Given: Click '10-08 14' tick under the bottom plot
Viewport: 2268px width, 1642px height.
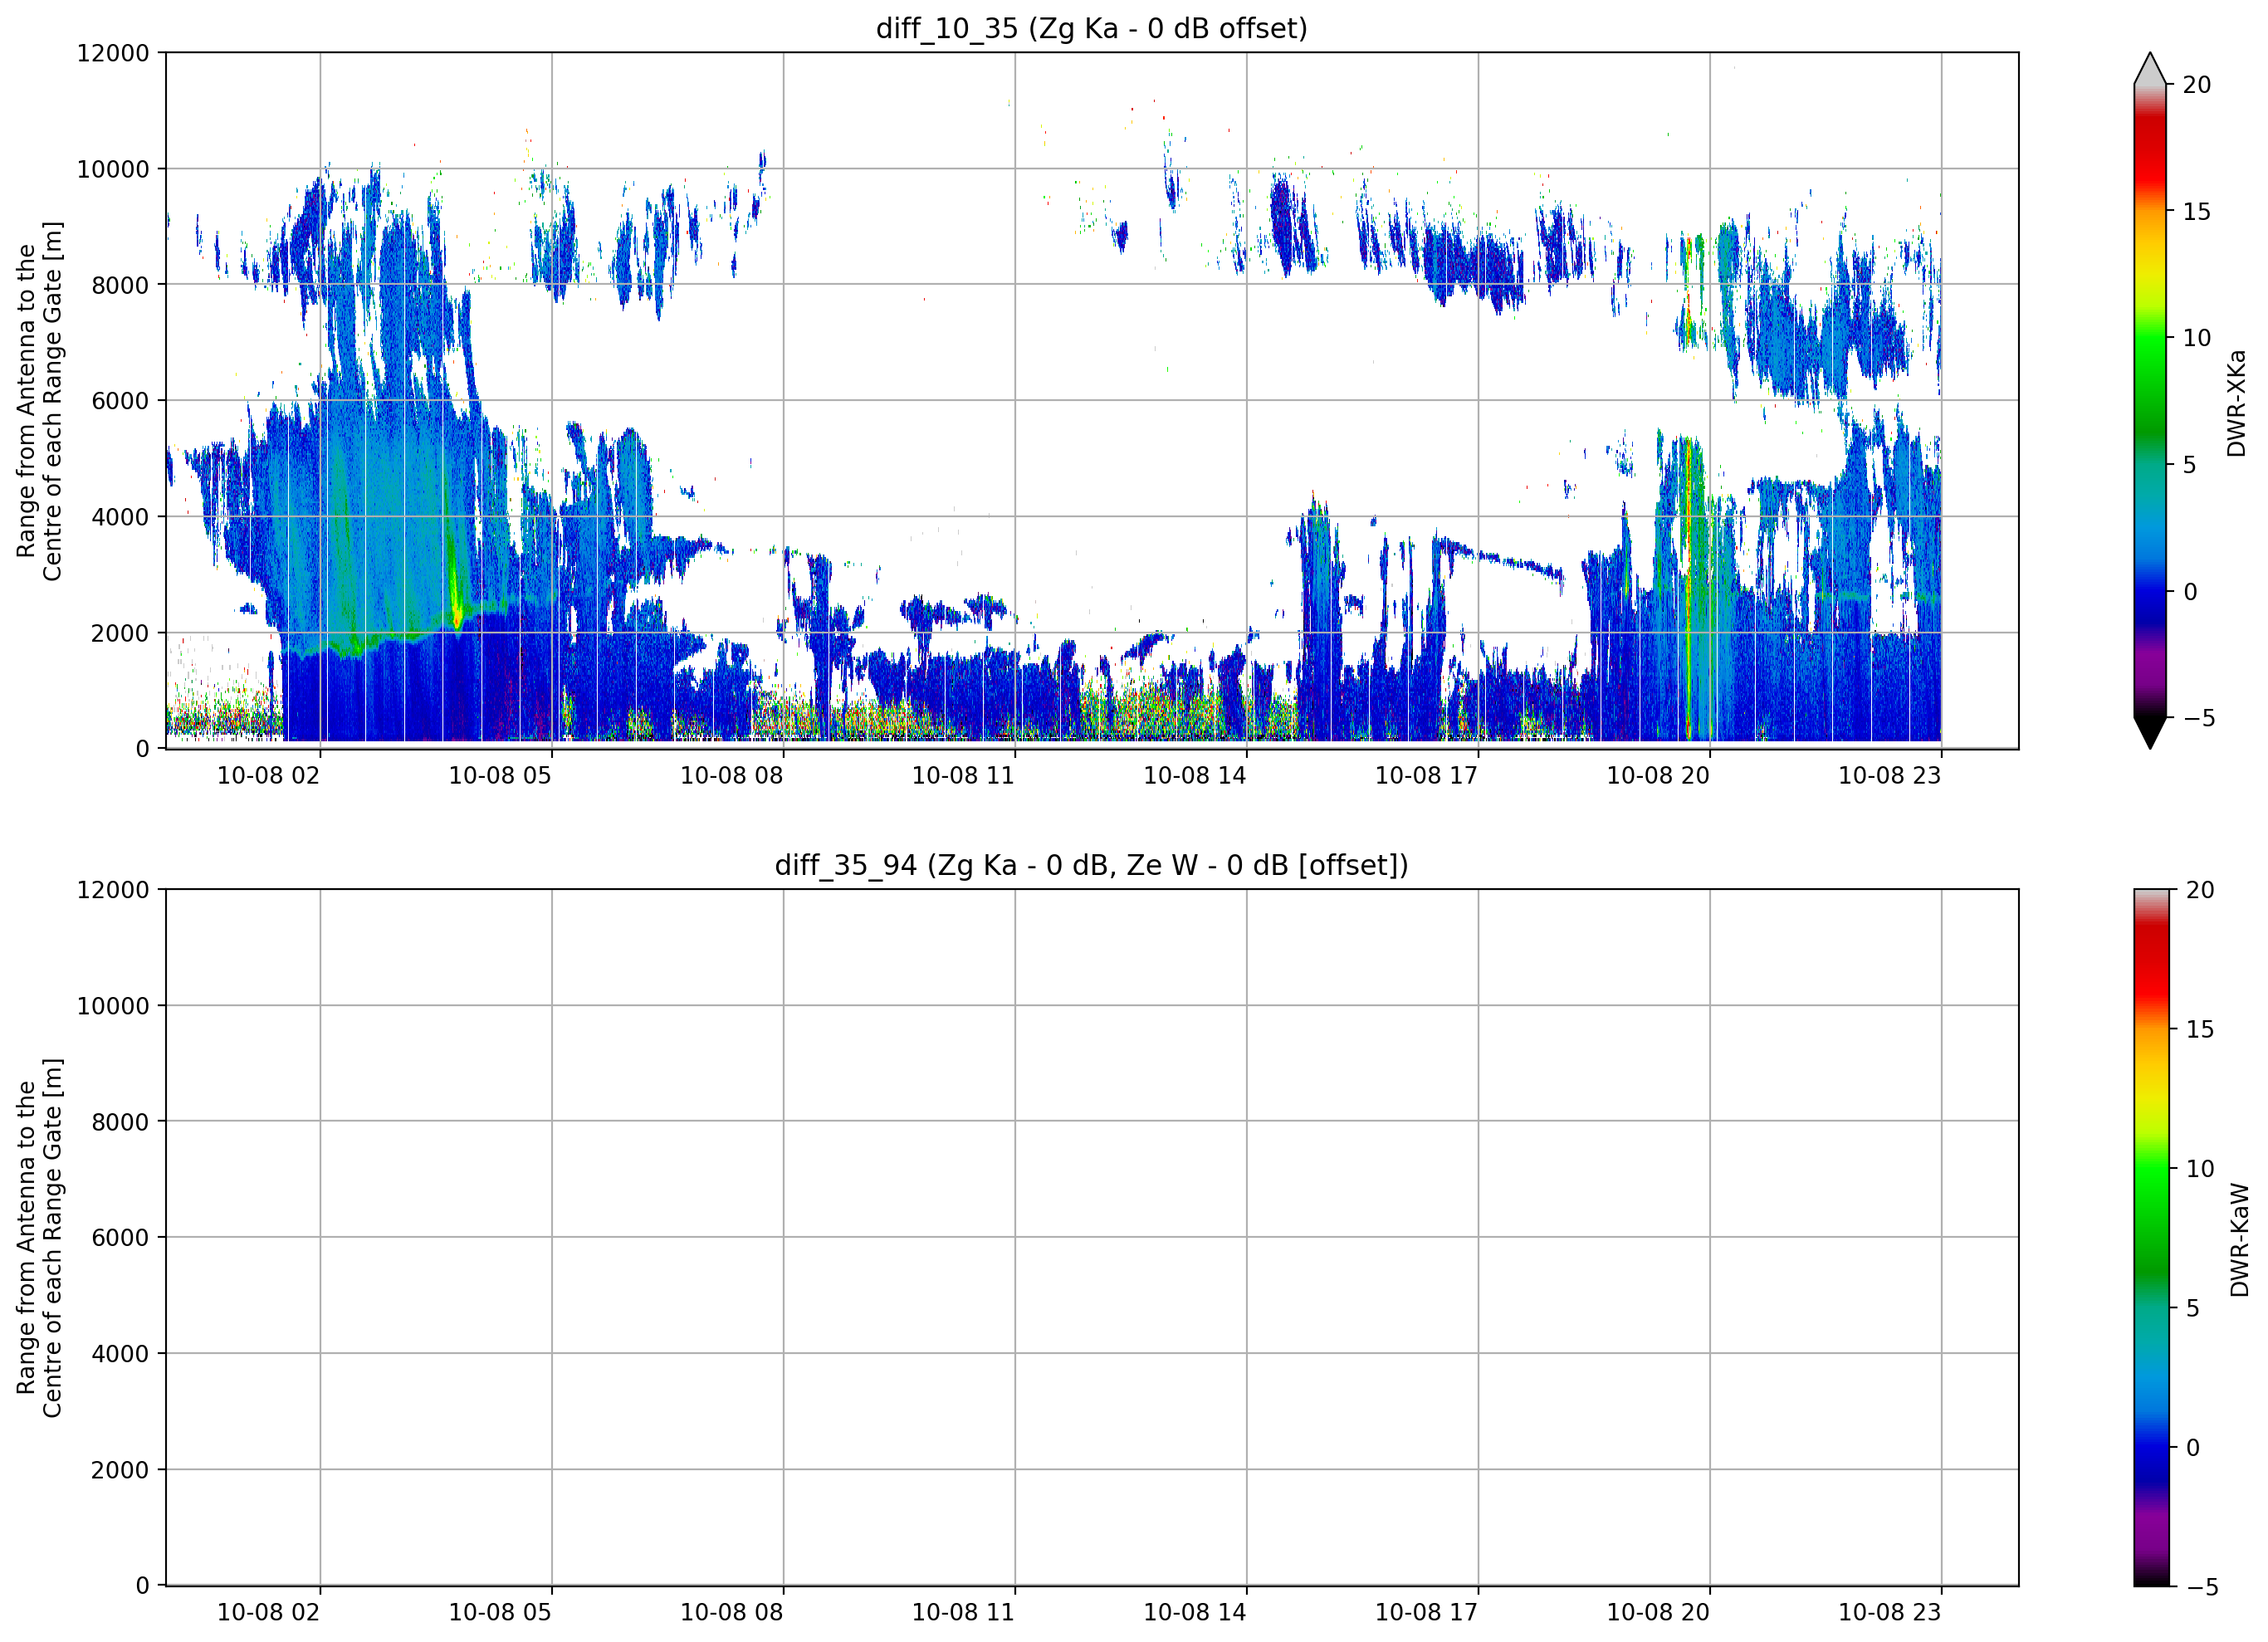Looking at the screenshot, I should point(1195,1612).
